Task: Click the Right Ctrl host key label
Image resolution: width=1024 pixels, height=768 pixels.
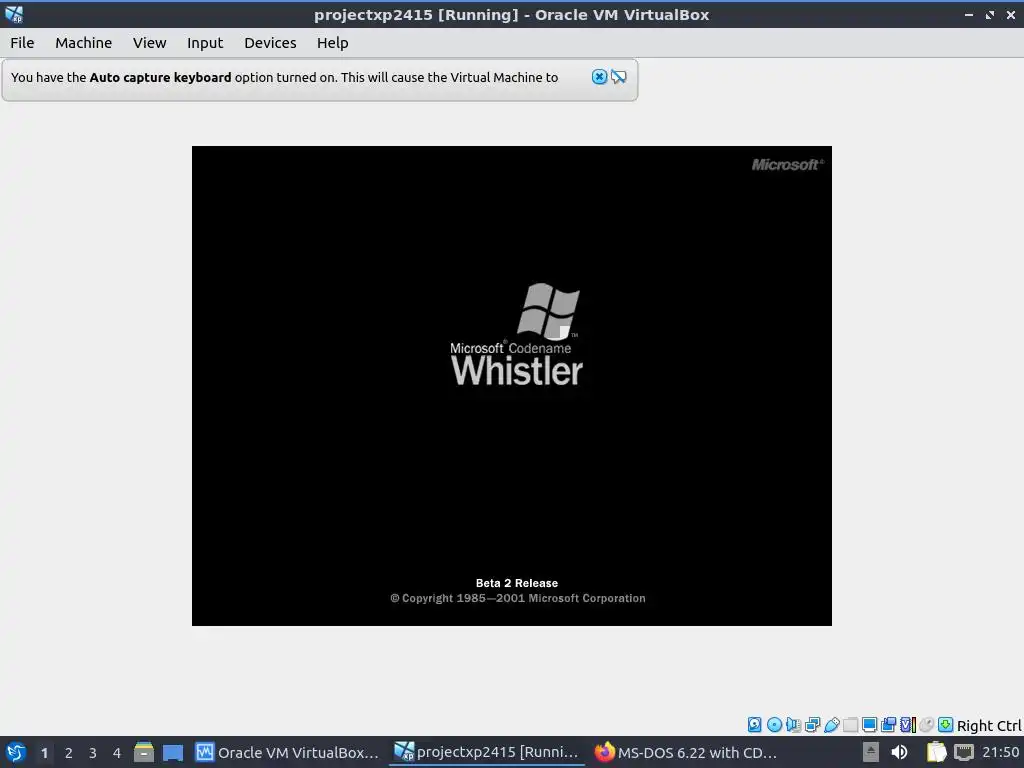Action: pyautogui.click(x=989, y=726)
